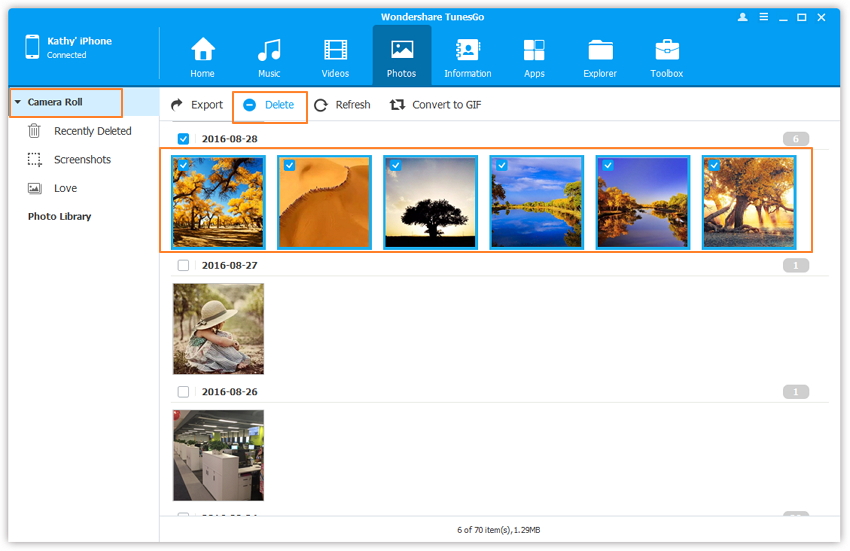Uncheck the 2016-08-28 date group checkbox
Viewport: 850px width, 551px height.
click(x=183, y=139)
